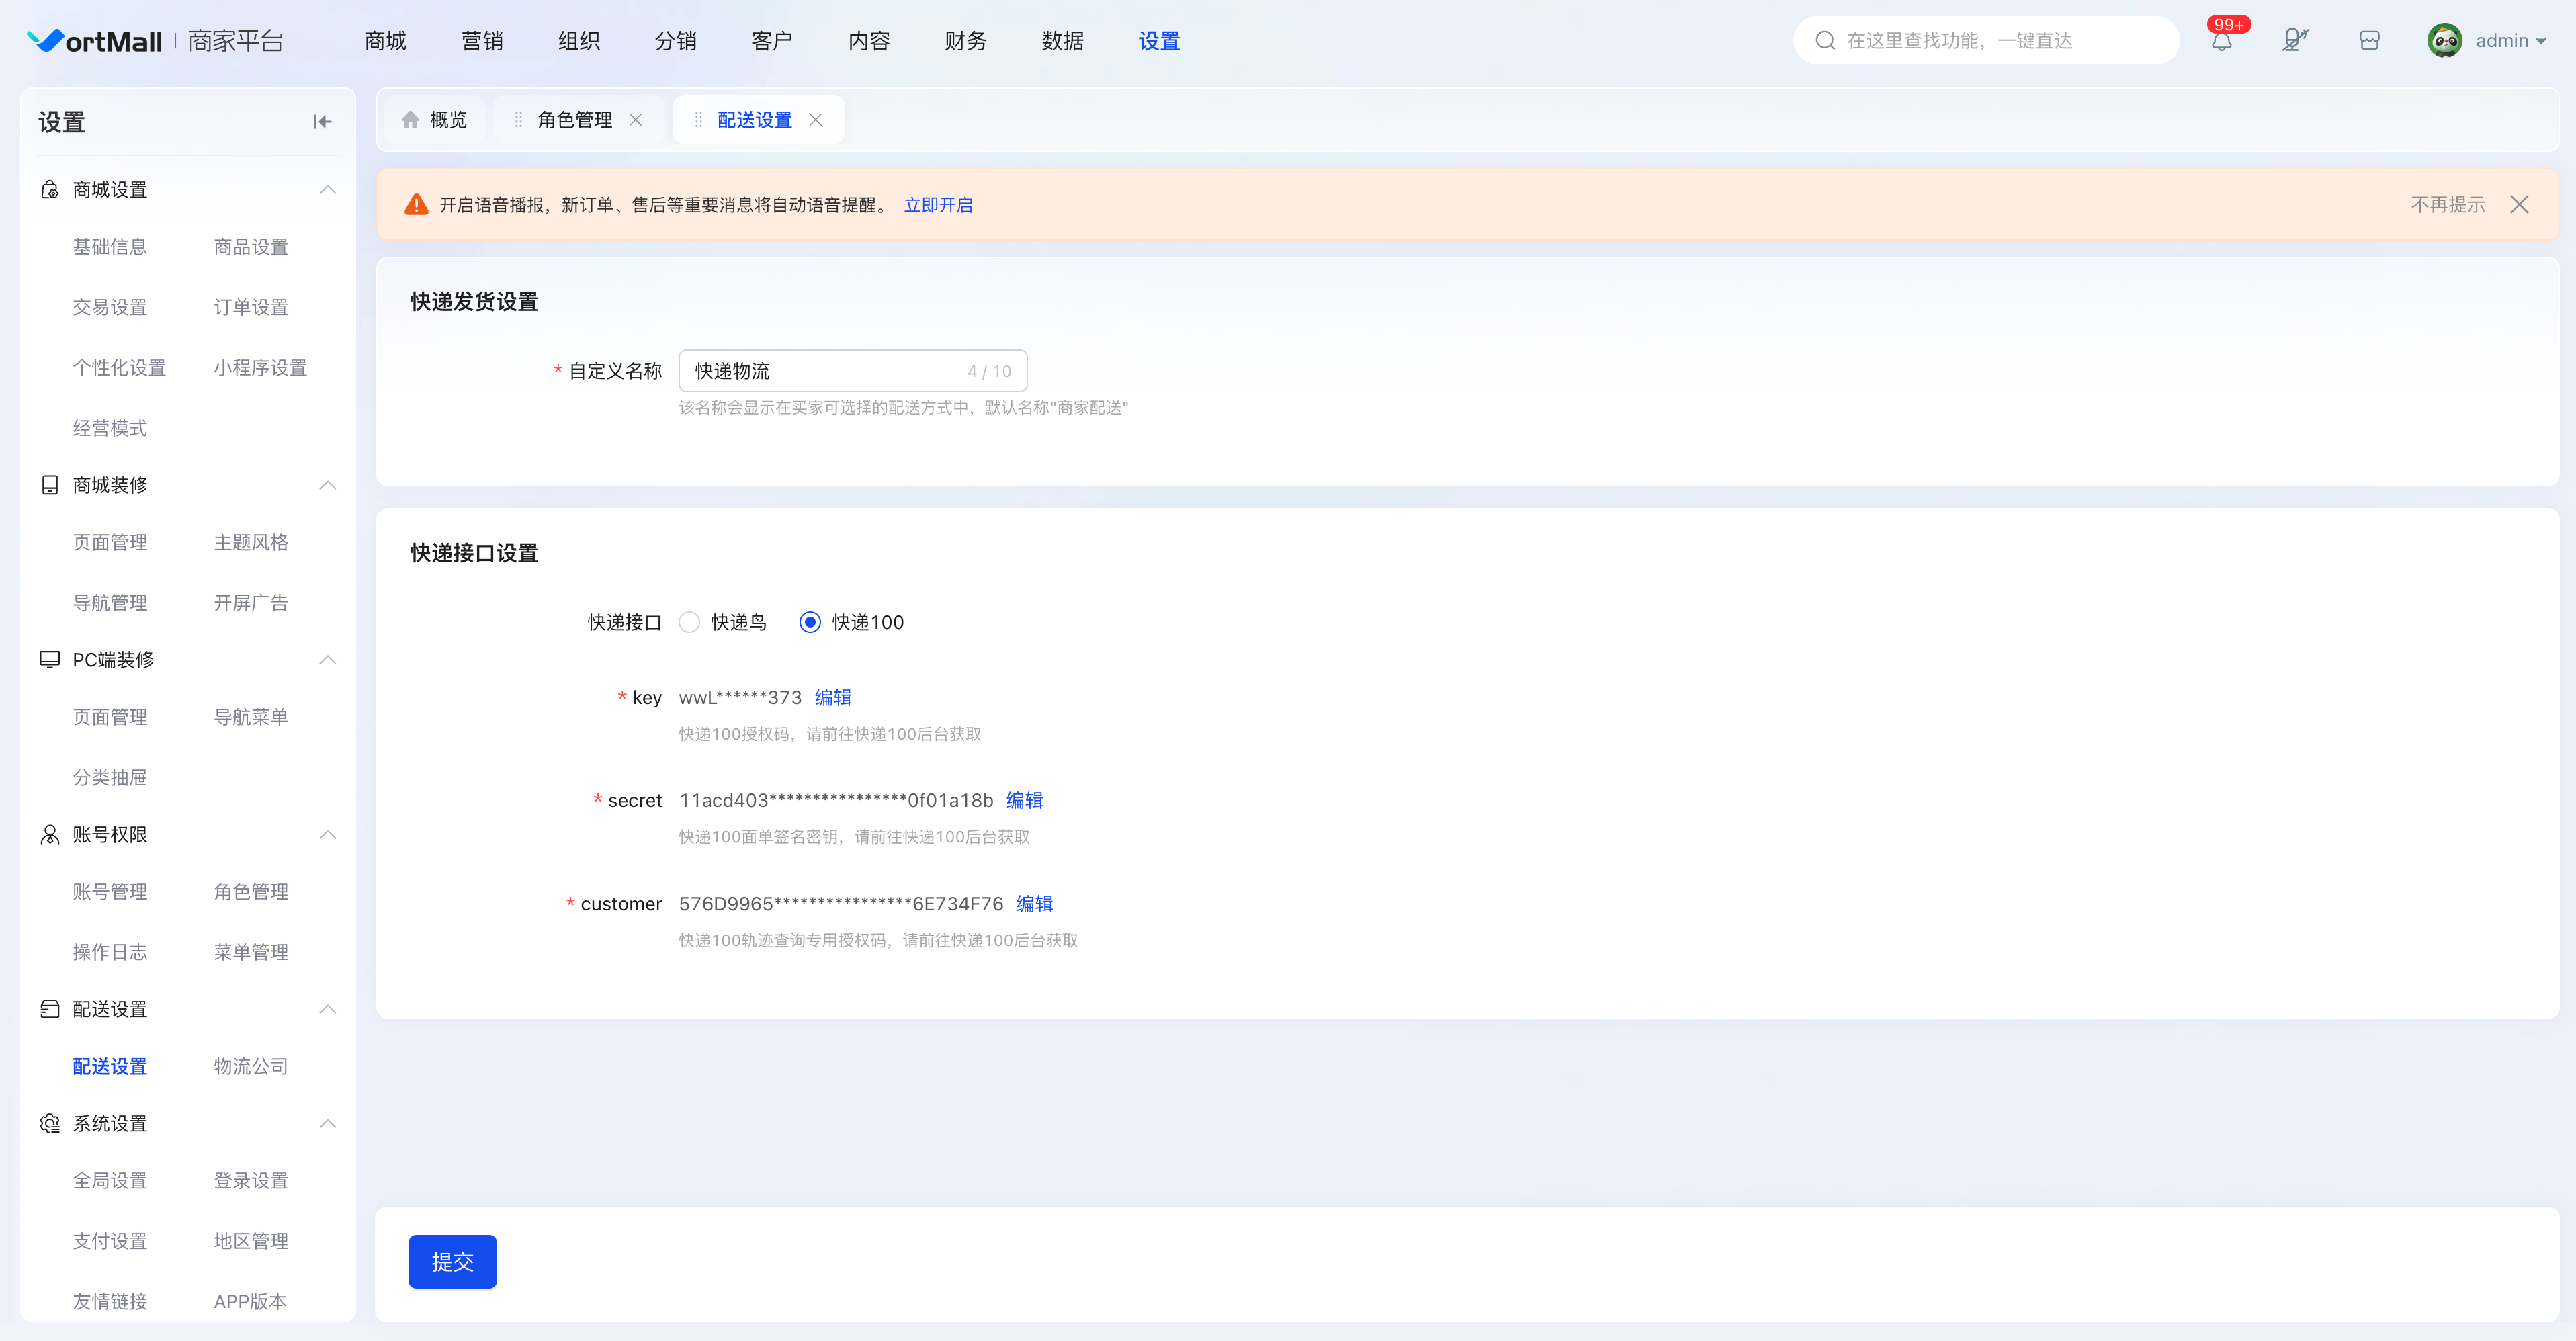Open the notification bell
2576x1341 pixels.
tap(2221, 41)
